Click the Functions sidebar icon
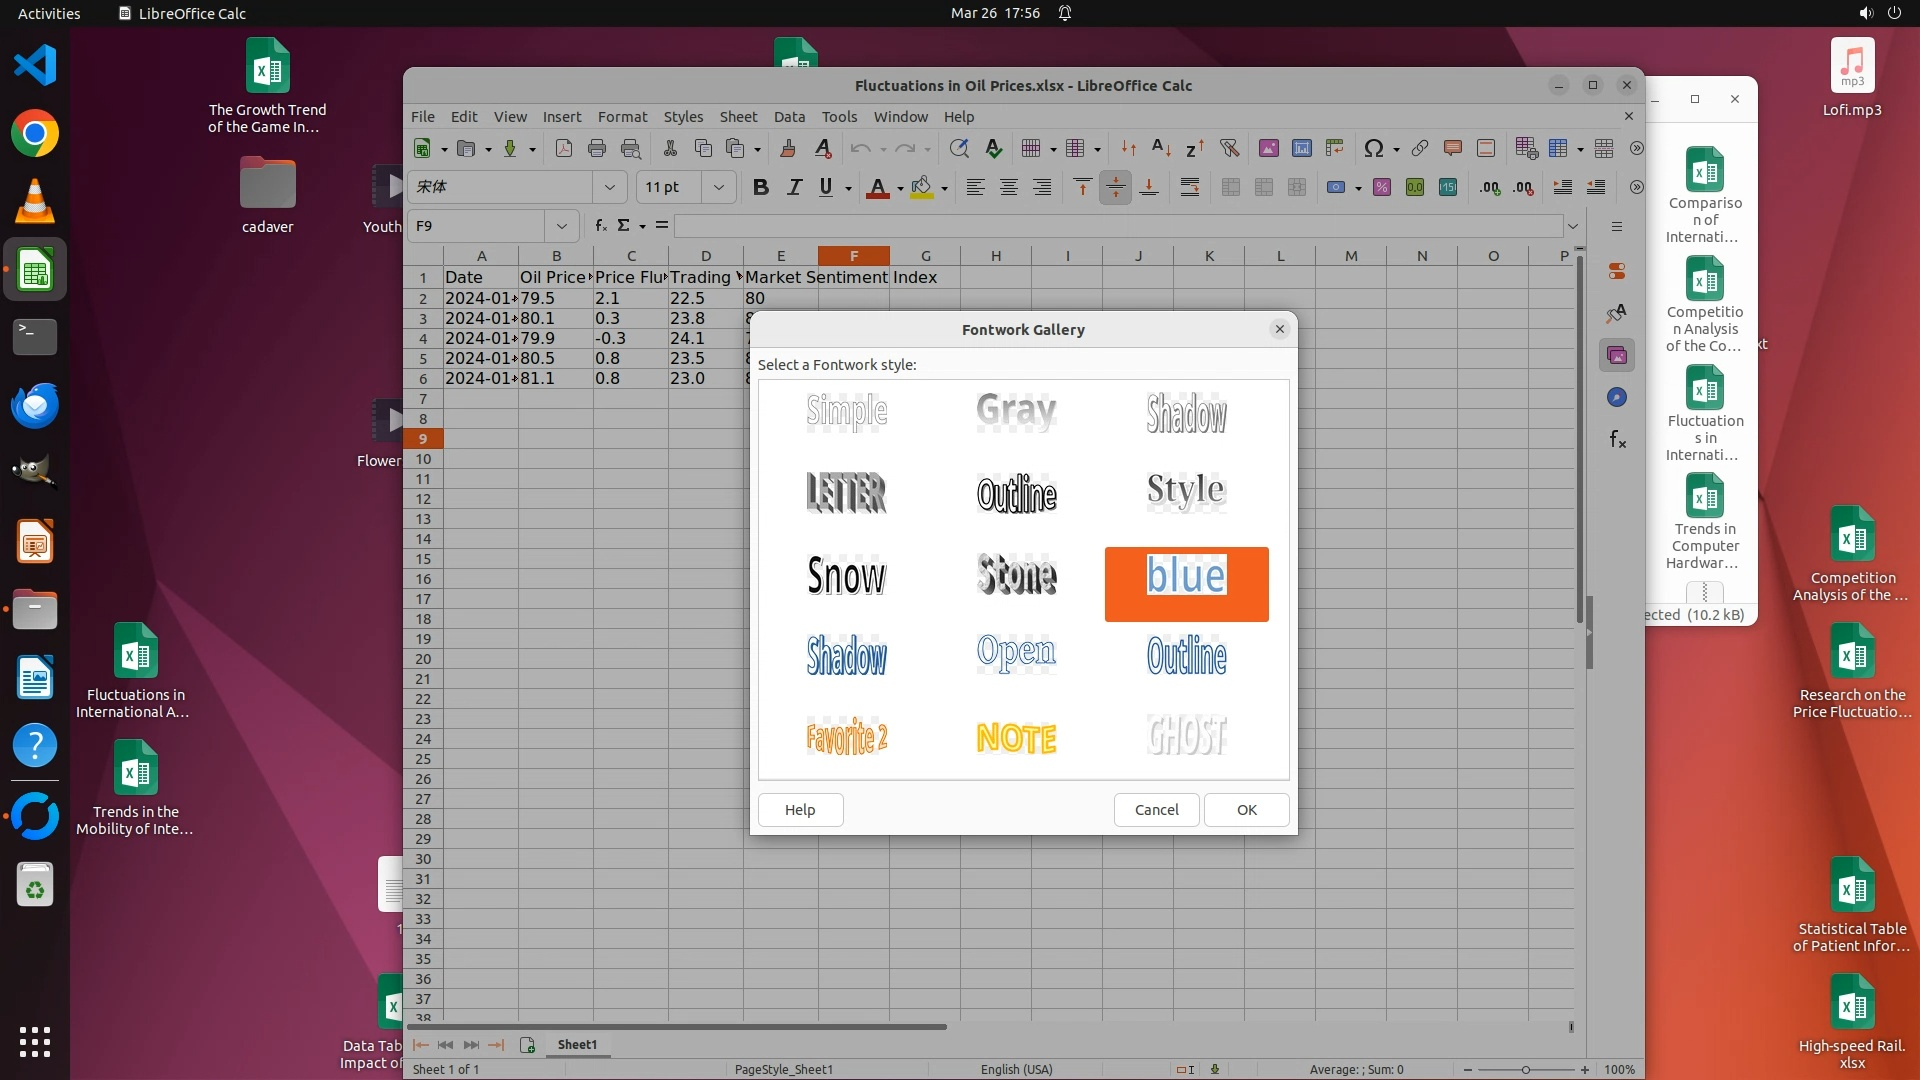Viewport: 1920px width, 1080px height. (1617, 439)
